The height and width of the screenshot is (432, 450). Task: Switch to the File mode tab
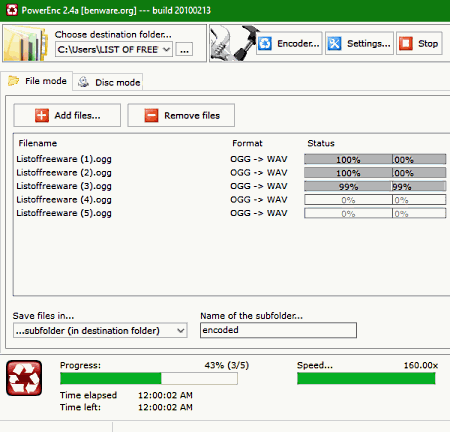[37, 81]
